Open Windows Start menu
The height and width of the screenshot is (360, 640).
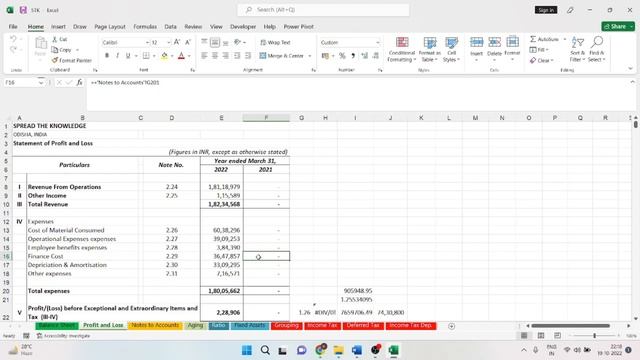tap(247, 350)
